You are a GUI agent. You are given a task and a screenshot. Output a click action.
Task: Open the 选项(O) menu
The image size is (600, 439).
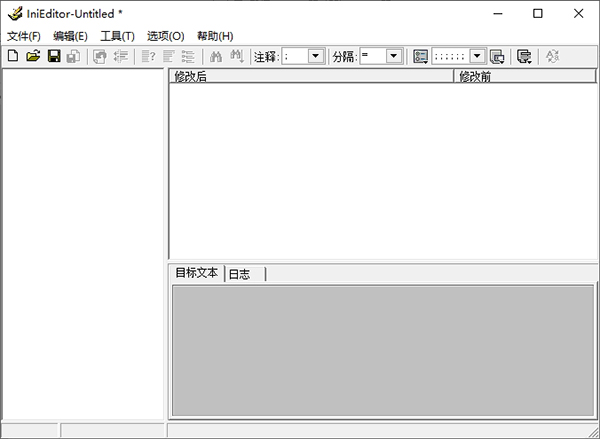coord(165,36)
